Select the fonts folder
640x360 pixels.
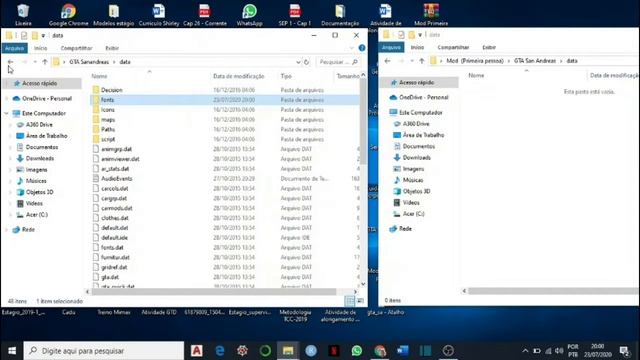click(224, 100)
